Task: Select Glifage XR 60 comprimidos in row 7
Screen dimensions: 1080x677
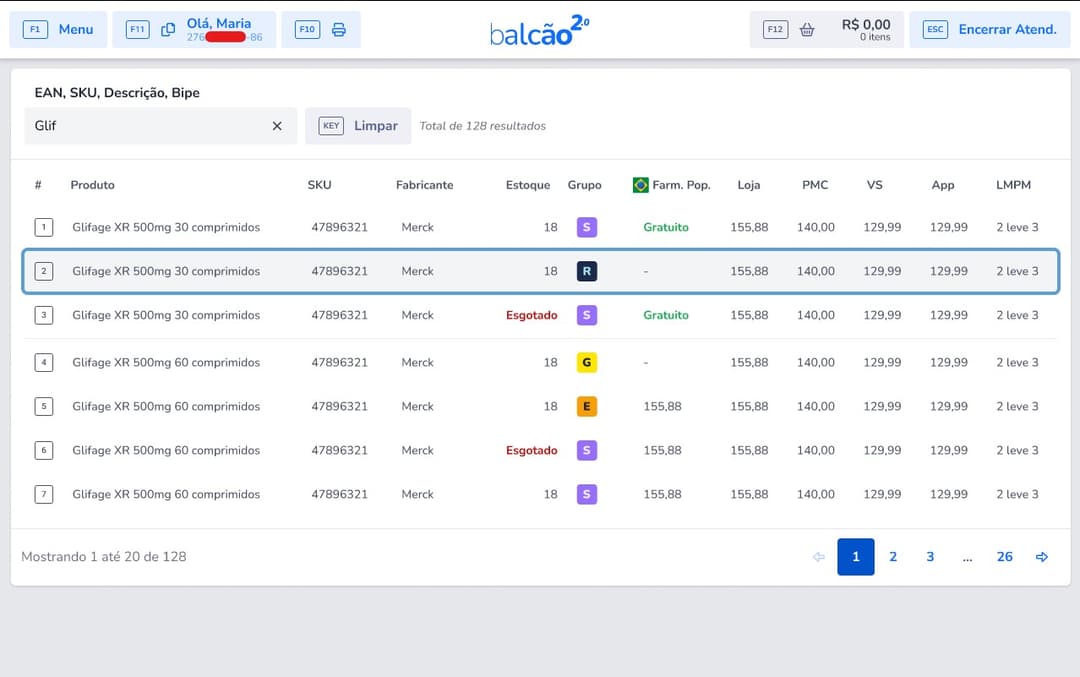Action: point(166,494)
